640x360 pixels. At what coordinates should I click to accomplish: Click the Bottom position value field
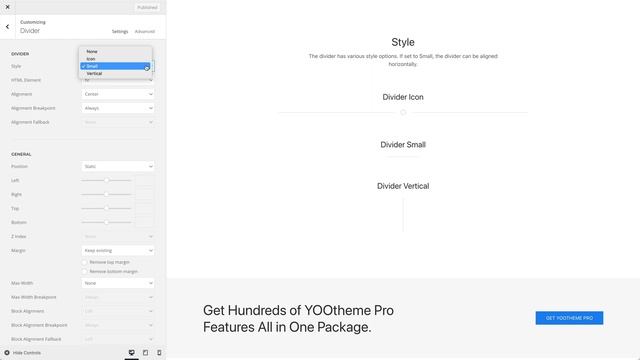coord(145,222)
